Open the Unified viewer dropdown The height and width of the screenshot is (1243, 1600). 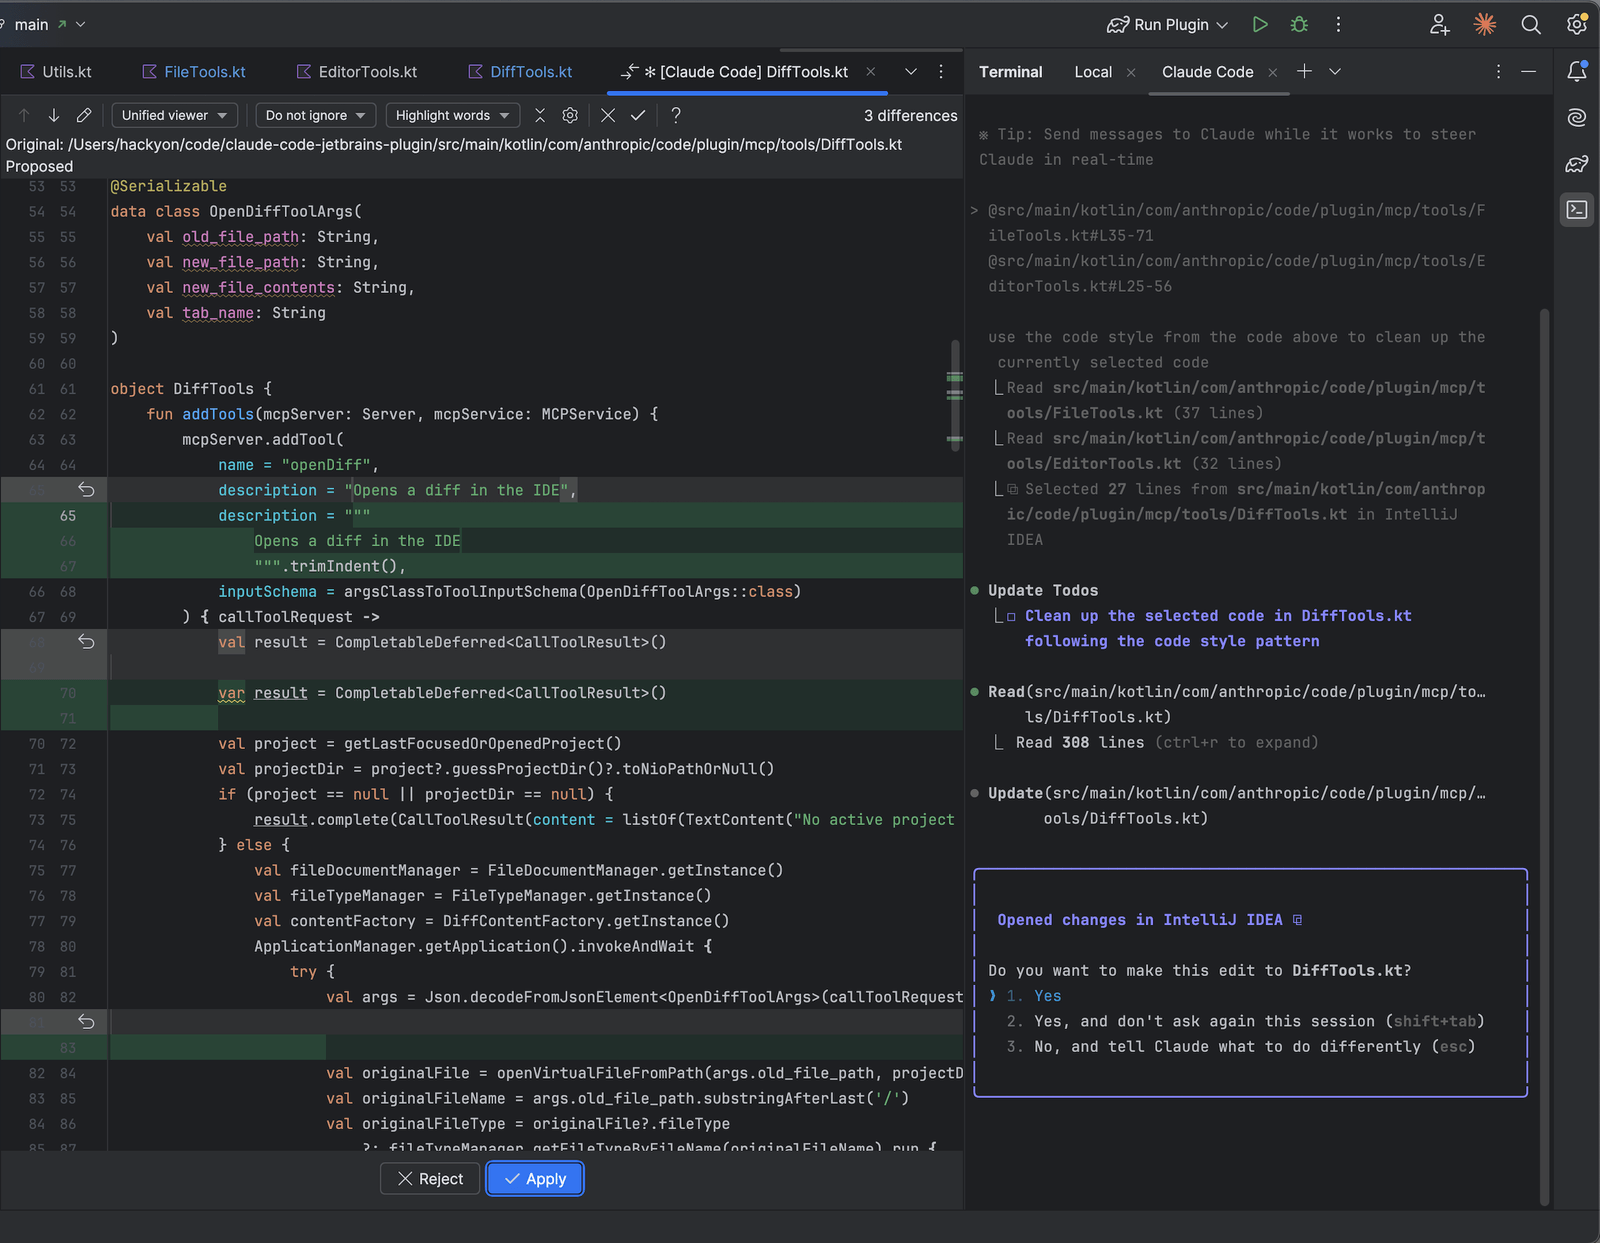[x=175, y=115]
